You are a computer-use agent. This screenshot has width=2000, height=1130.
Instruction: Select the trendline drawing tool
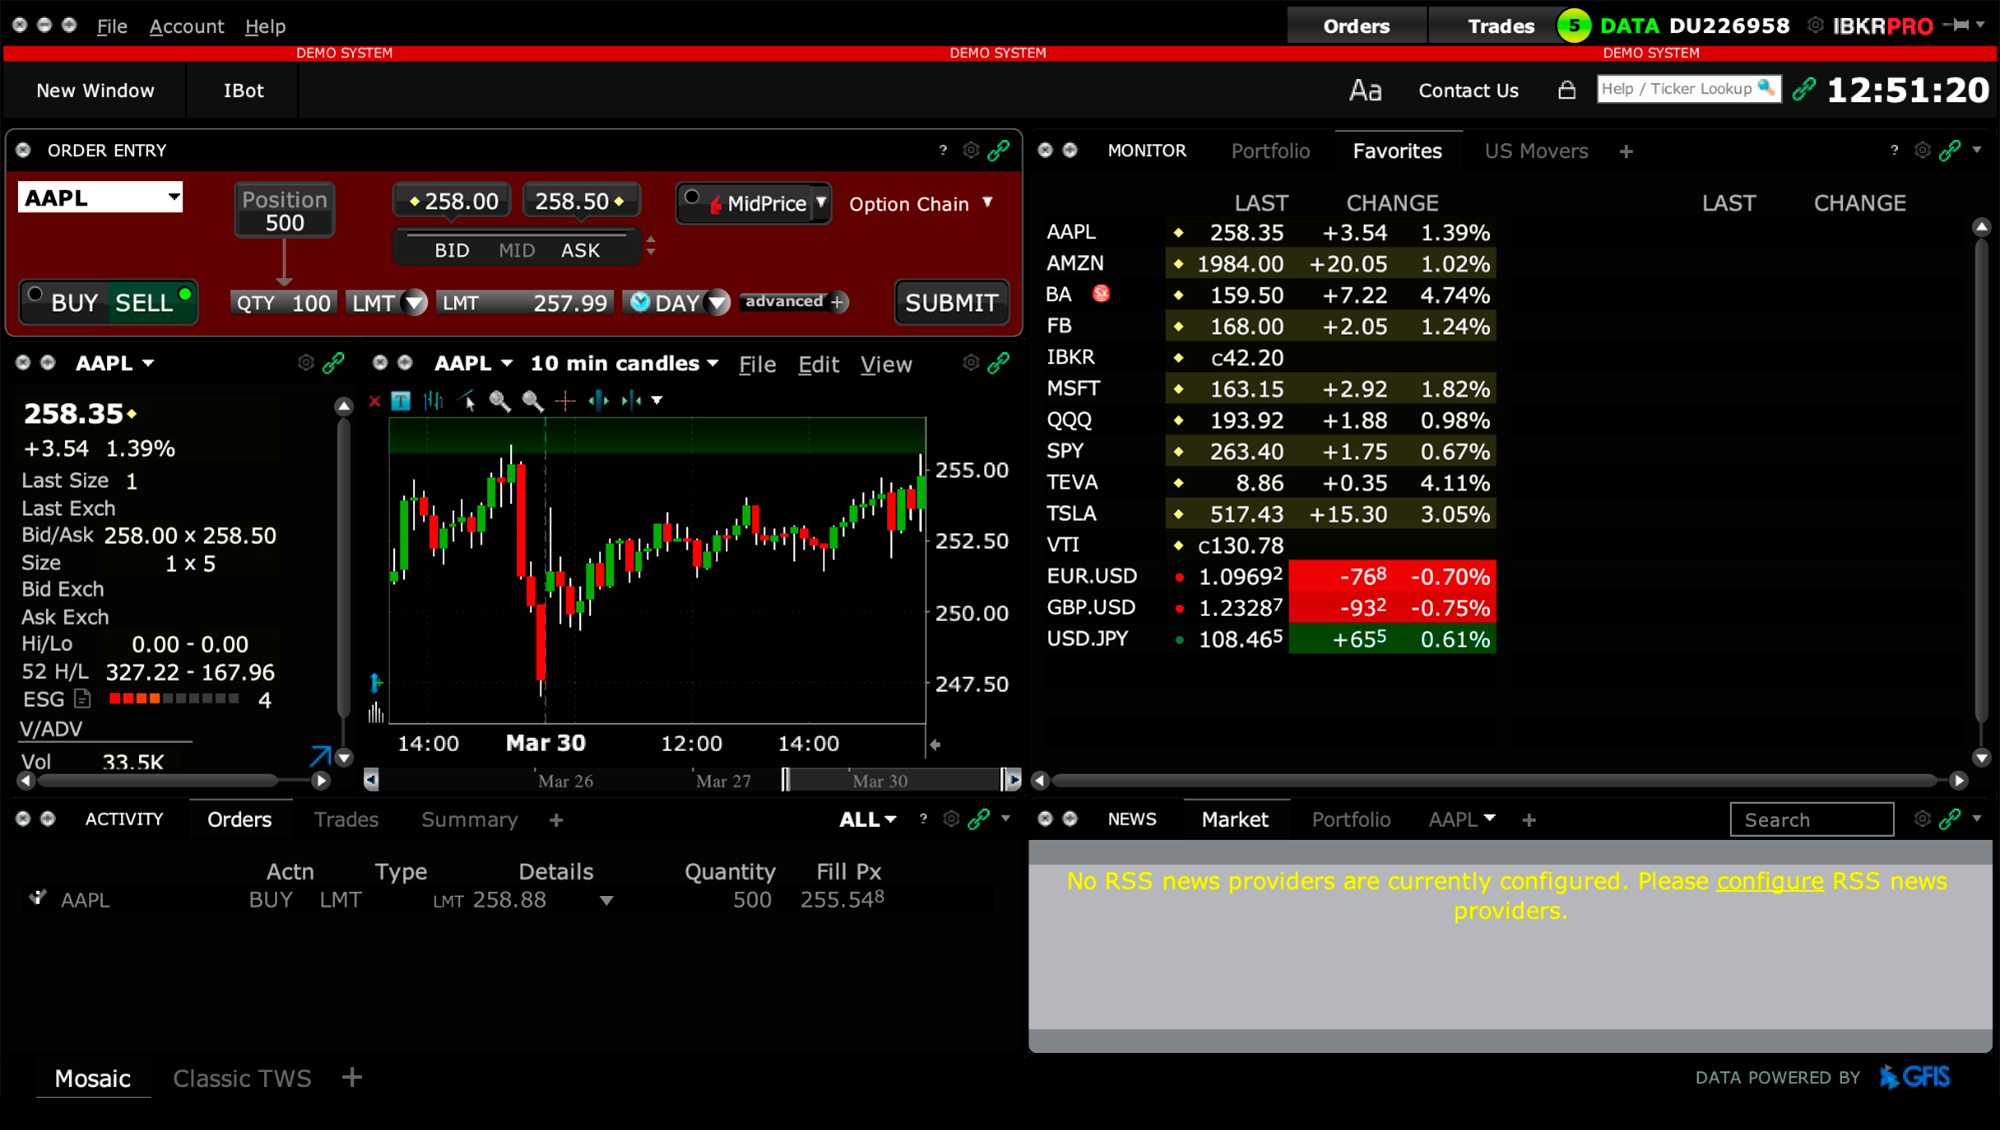pos(467,401)
